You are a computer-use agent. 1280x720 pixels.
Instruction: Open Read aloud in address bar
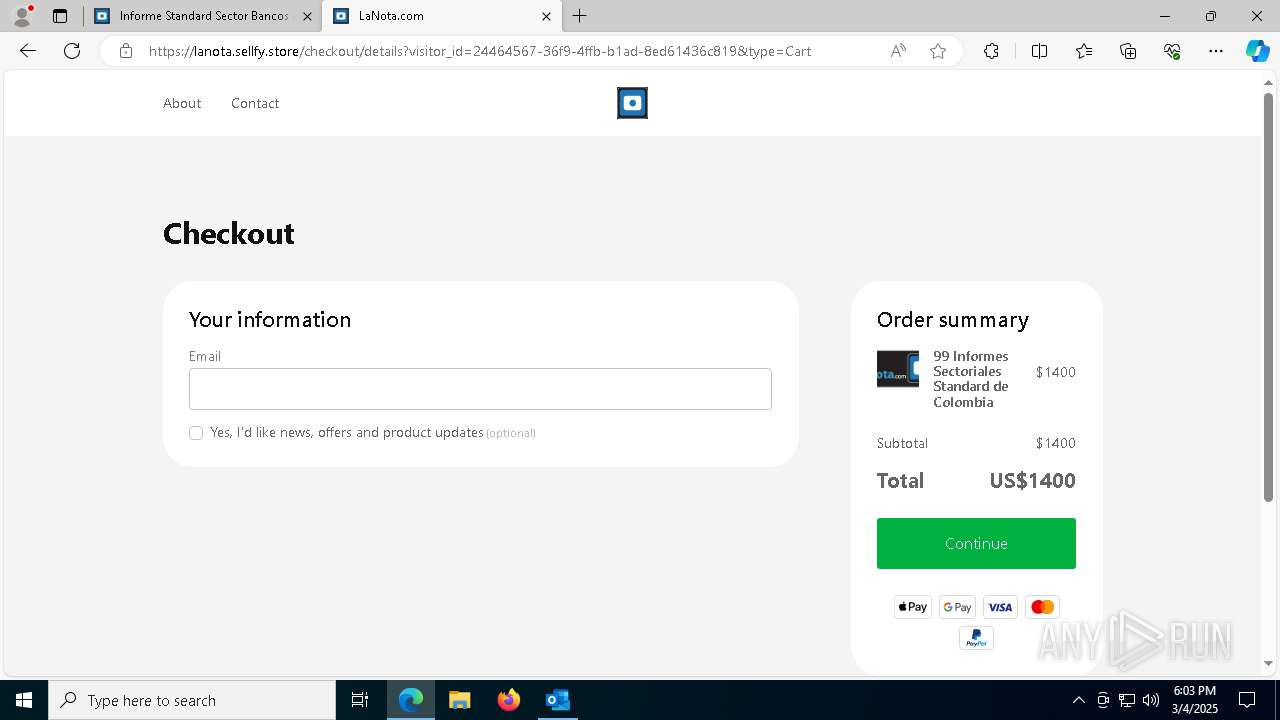point(898,51)
